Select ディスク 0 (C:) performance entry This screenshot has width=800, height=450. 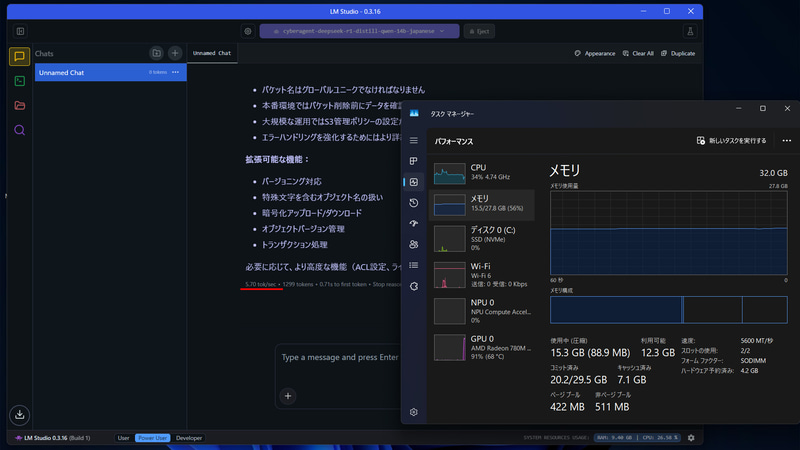482,239
